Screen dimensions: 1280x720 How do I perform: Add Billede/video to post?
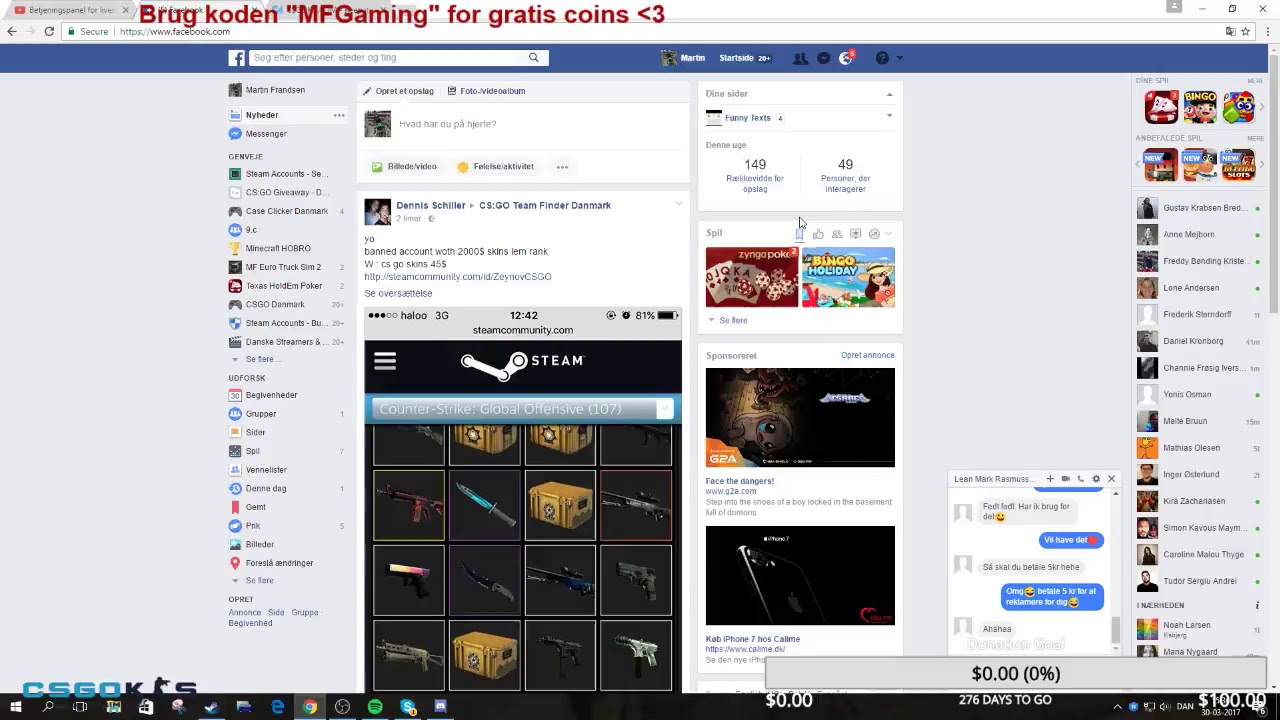[404, 167]
